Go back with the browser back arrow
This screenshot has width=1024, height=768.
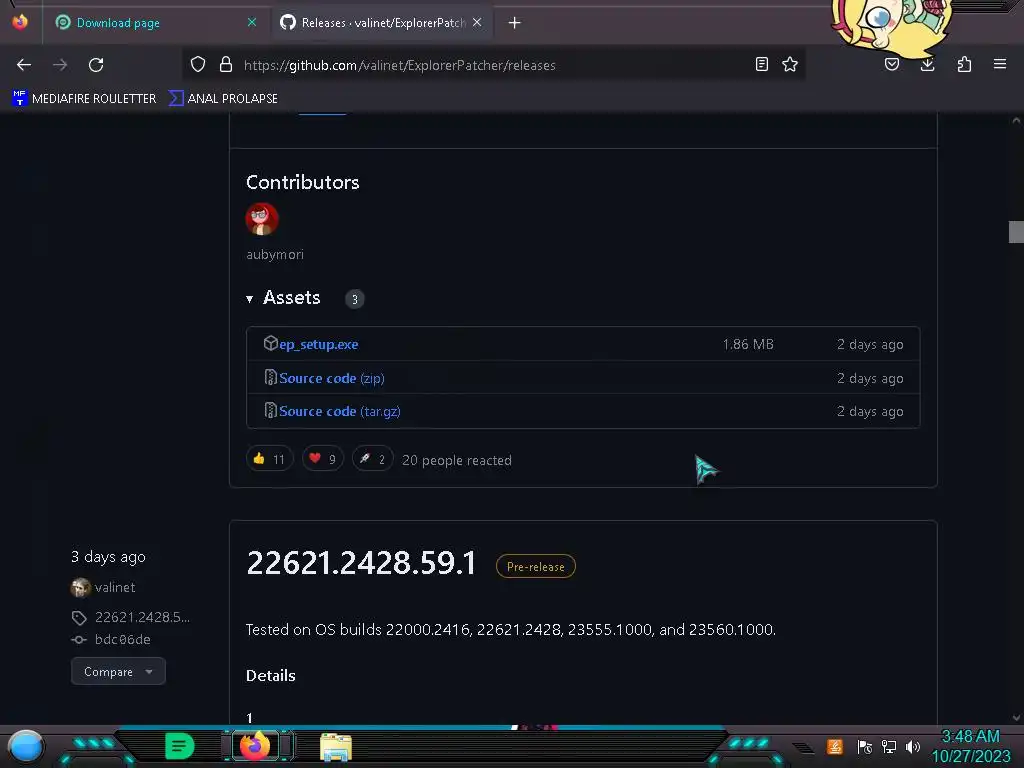tap(24, 65)
